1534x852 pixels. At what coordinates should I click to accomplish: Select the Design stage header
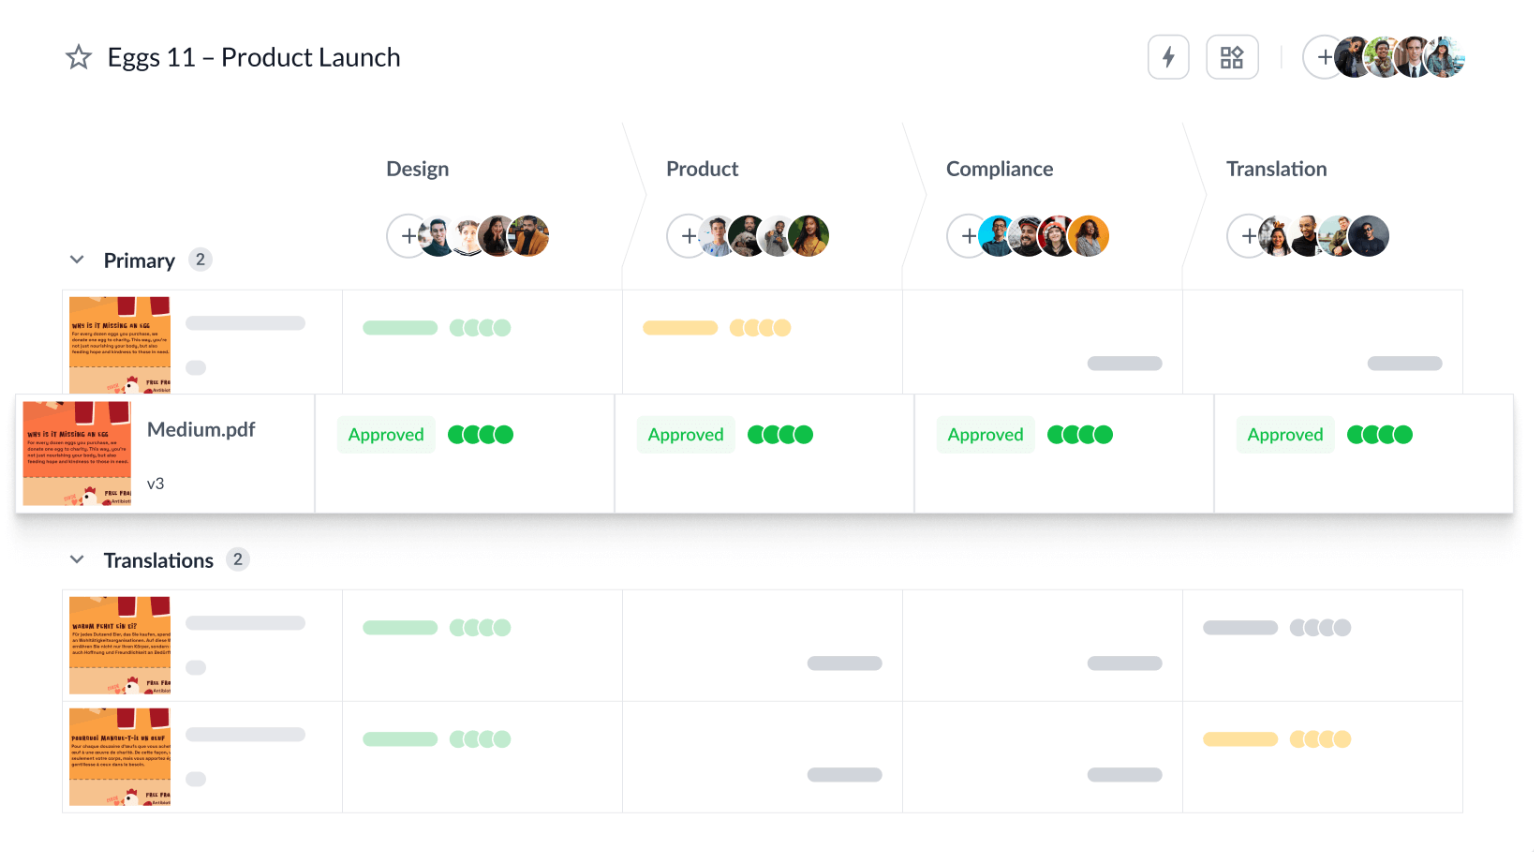[x=417, y=169]
